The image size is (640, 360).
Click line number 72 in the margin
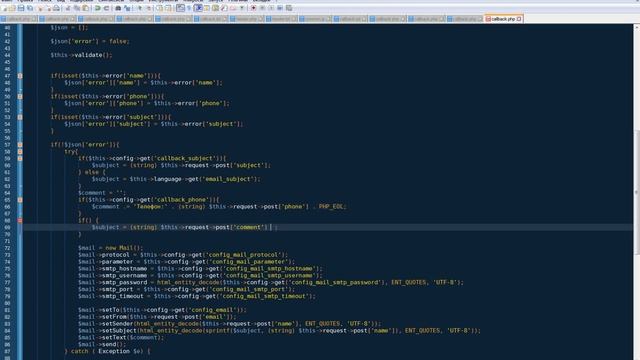pos(7,248)
